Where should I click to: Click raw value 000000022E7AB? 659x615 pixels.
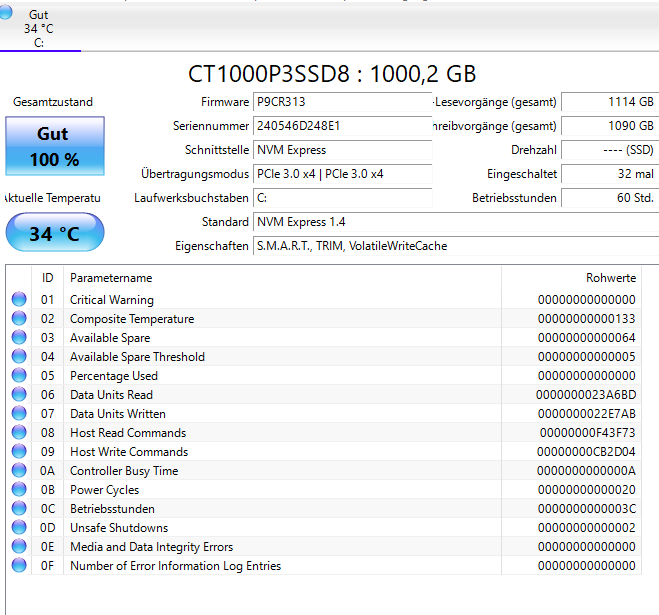point(586,414)
